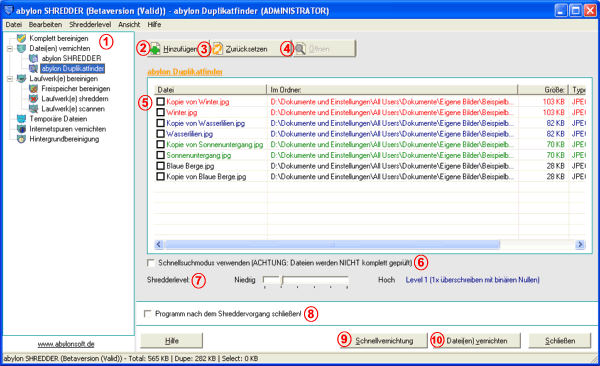Click the Komplett bereinigen shield icon
The height and width of the screenshot is (366, 600).
21,38
